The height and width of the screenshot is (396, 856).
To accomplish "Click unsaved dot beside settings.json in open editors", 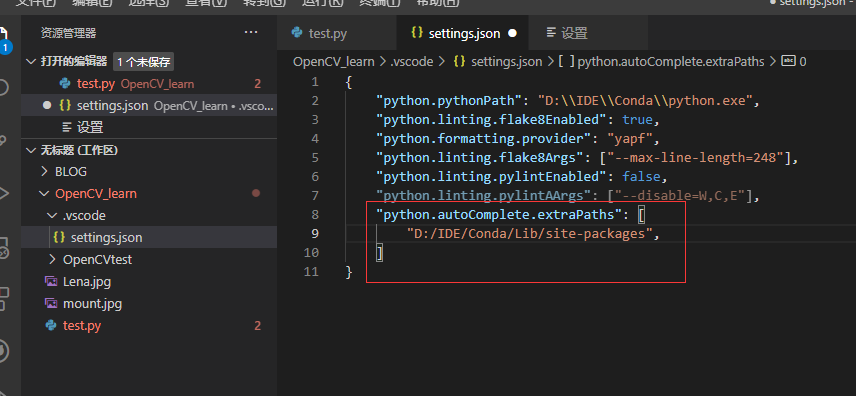I will pyautogui.click(x=46, y=105).
